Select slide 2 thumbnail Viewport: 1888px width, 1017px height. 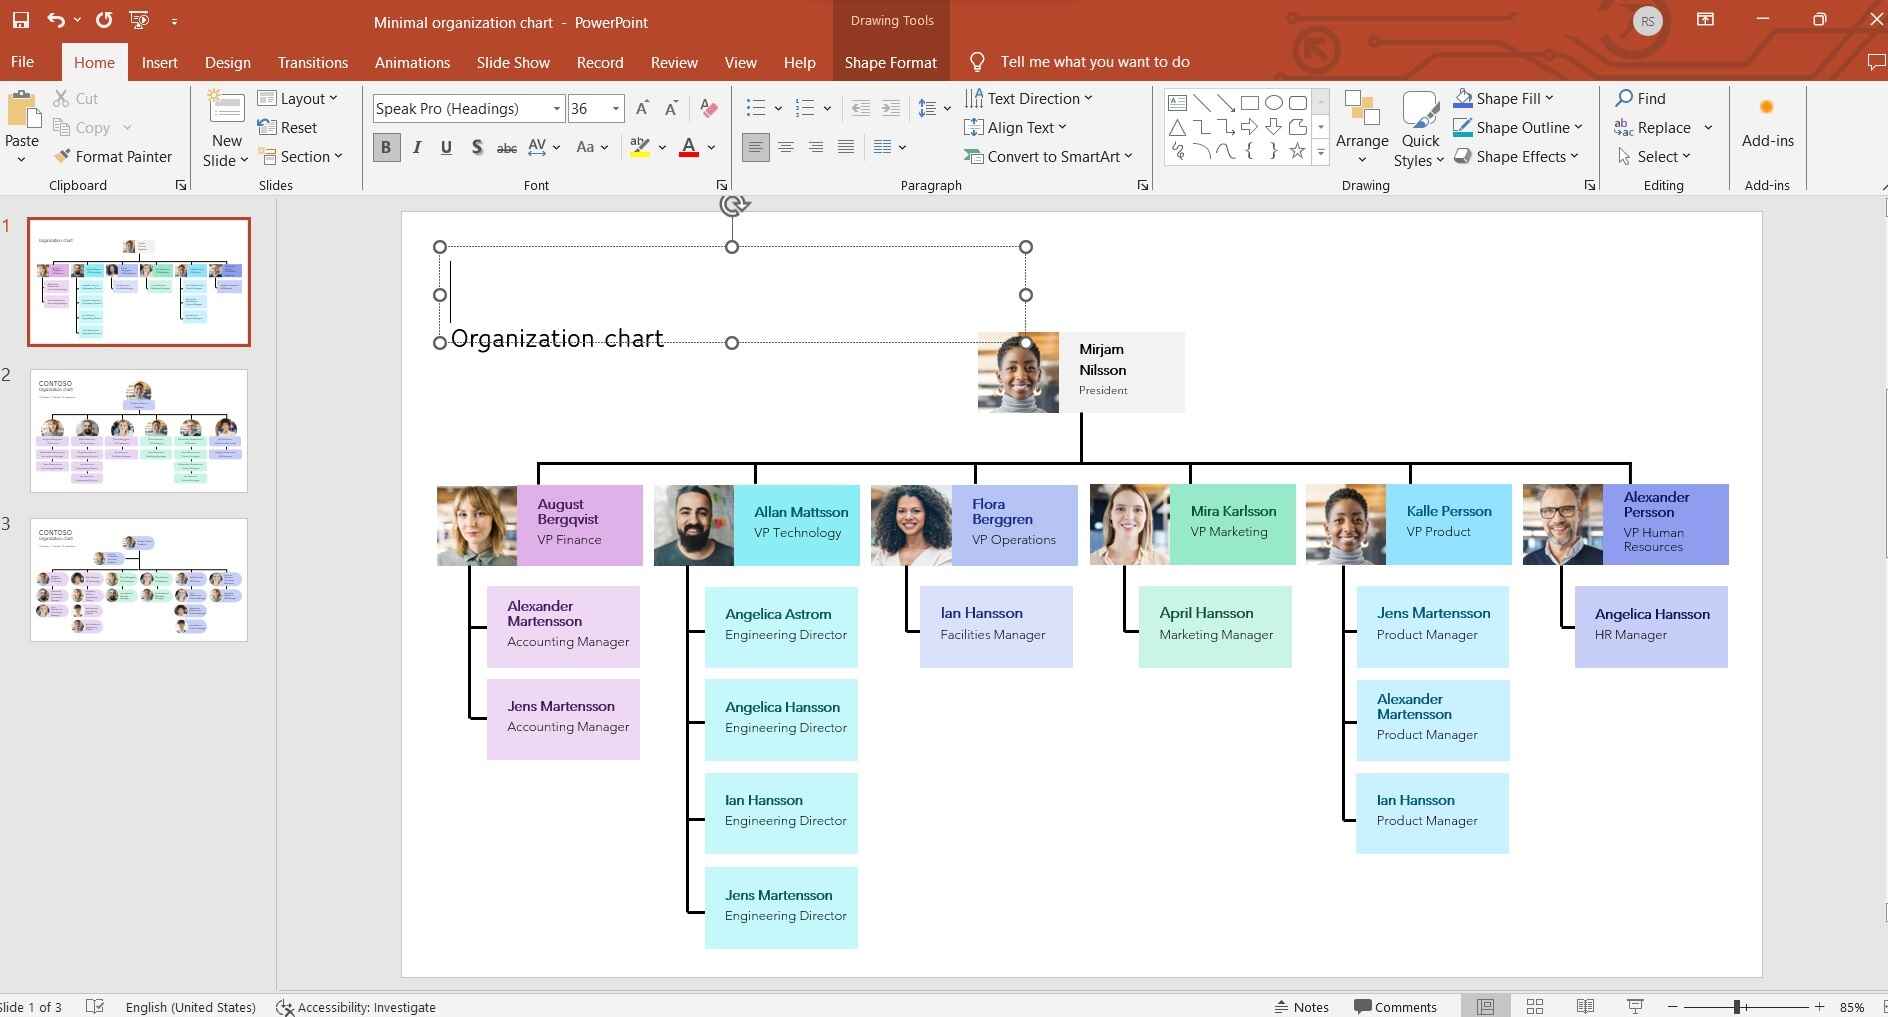click(x=139, y=430)
